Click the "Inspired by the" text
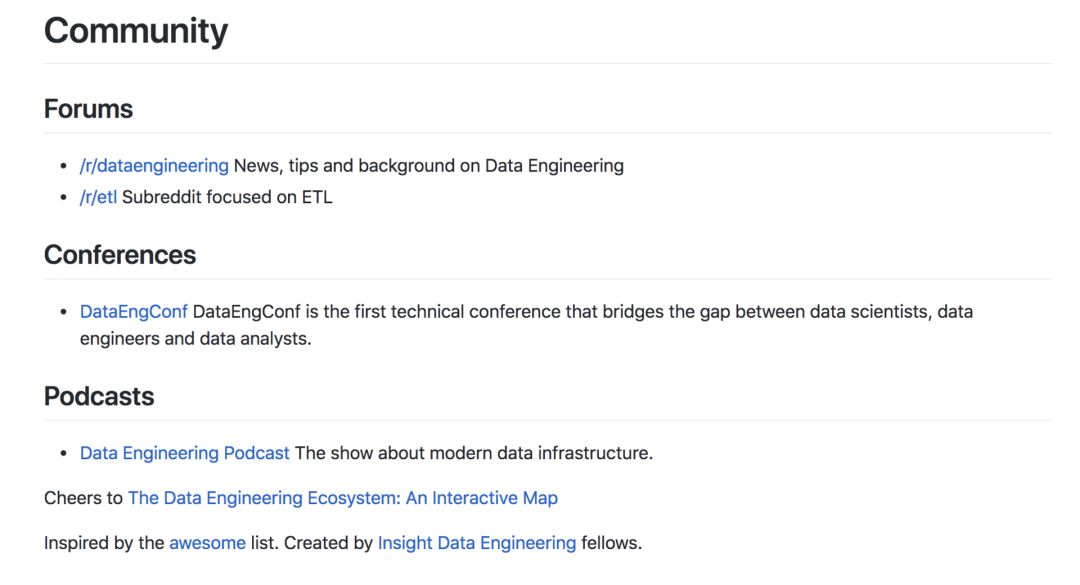The width and height of the screenshot is (1080, 585). click(104, 543)
